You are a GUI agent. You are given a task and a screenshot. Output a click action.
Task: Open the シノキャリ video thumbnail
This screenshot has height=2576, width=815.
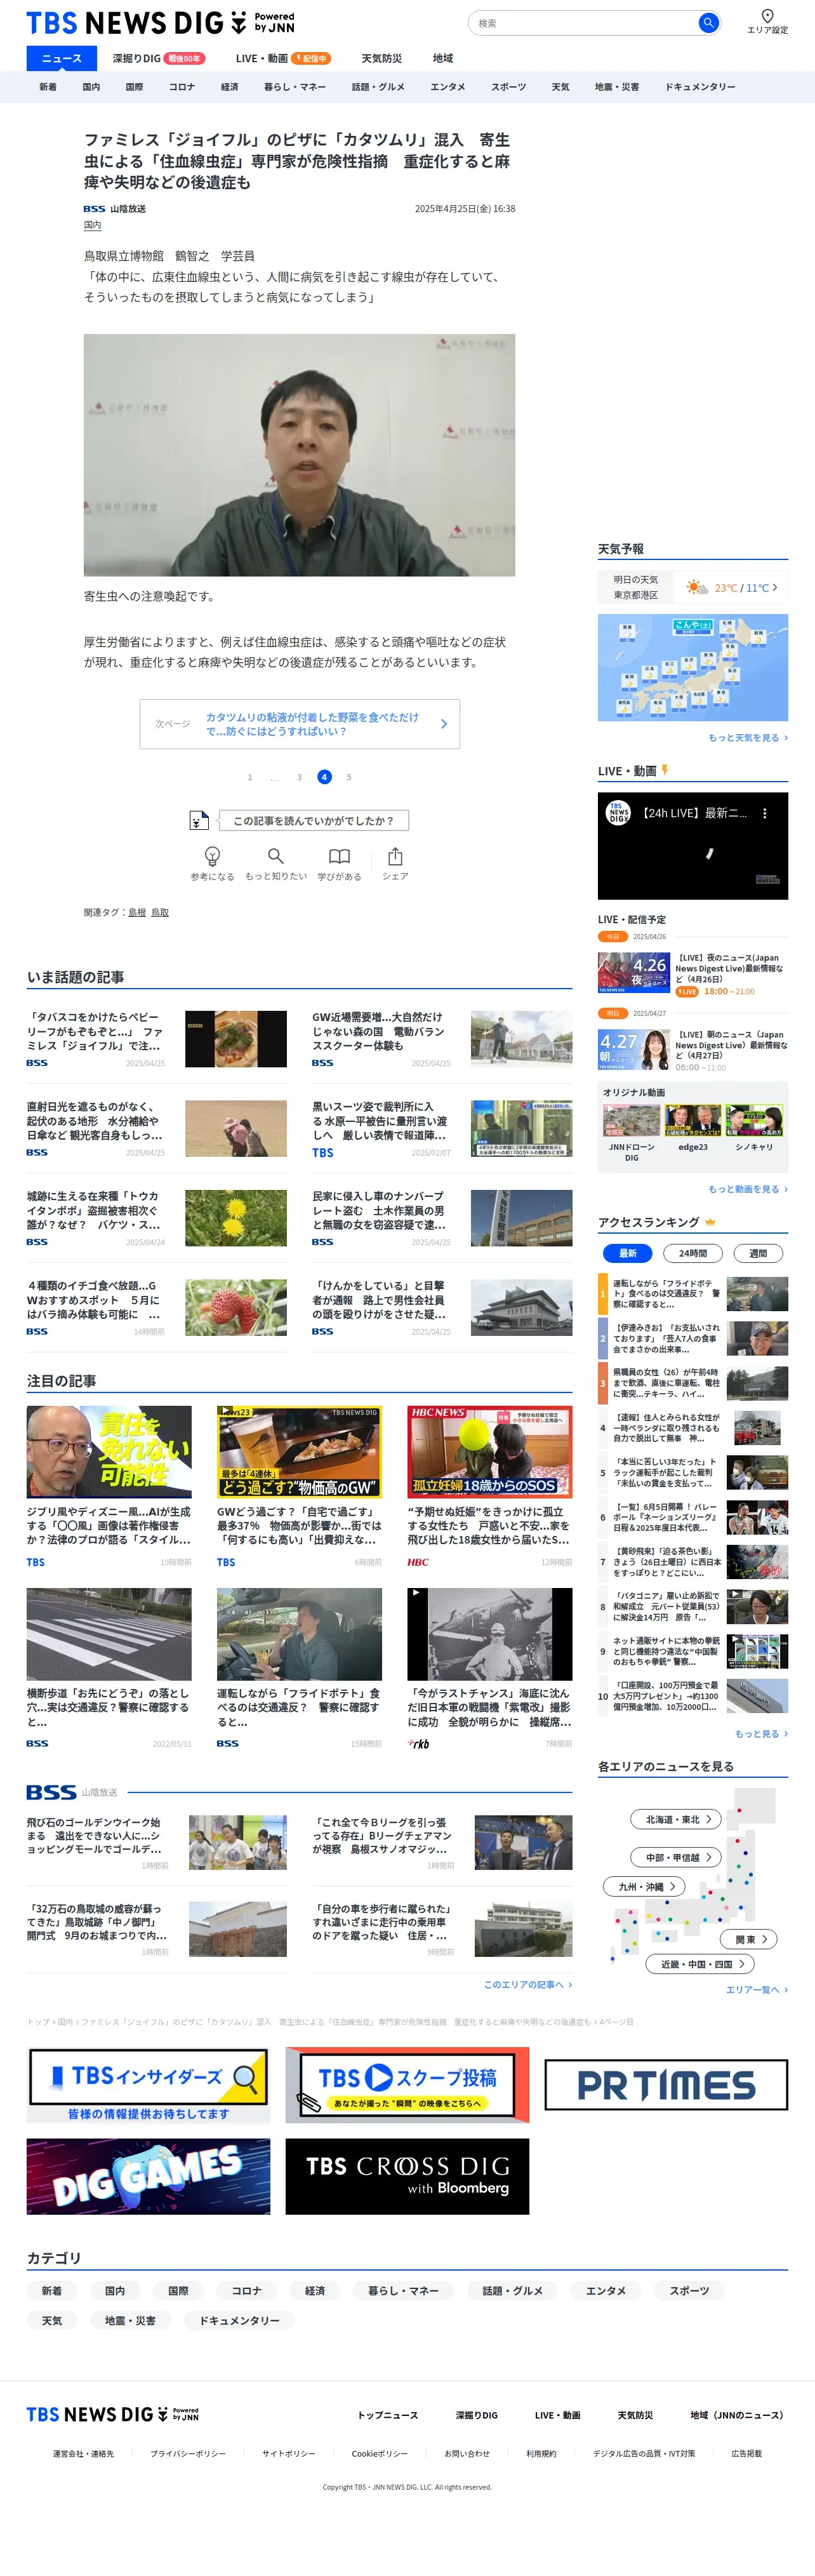tap(754, 1121)
